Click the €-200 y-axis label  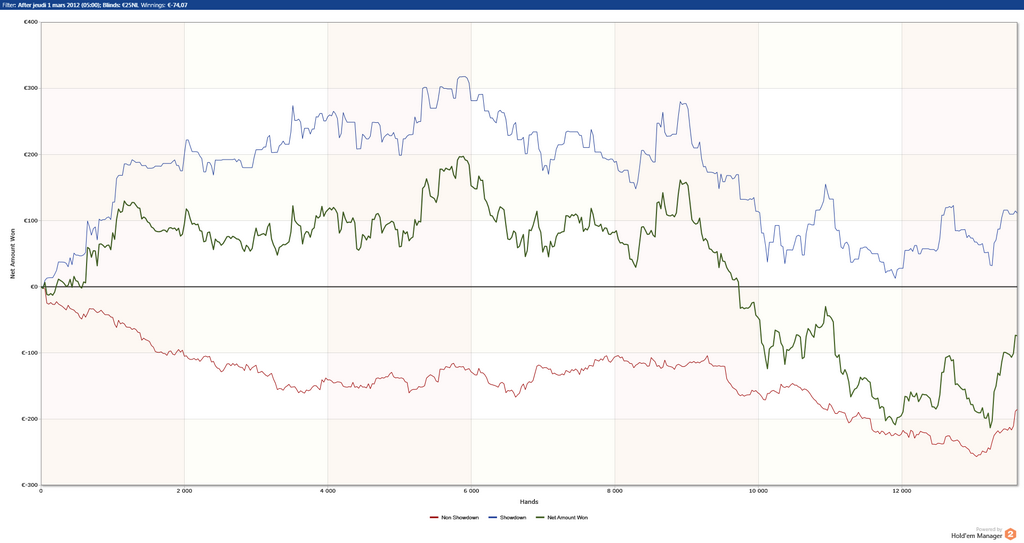pos(30,419)
